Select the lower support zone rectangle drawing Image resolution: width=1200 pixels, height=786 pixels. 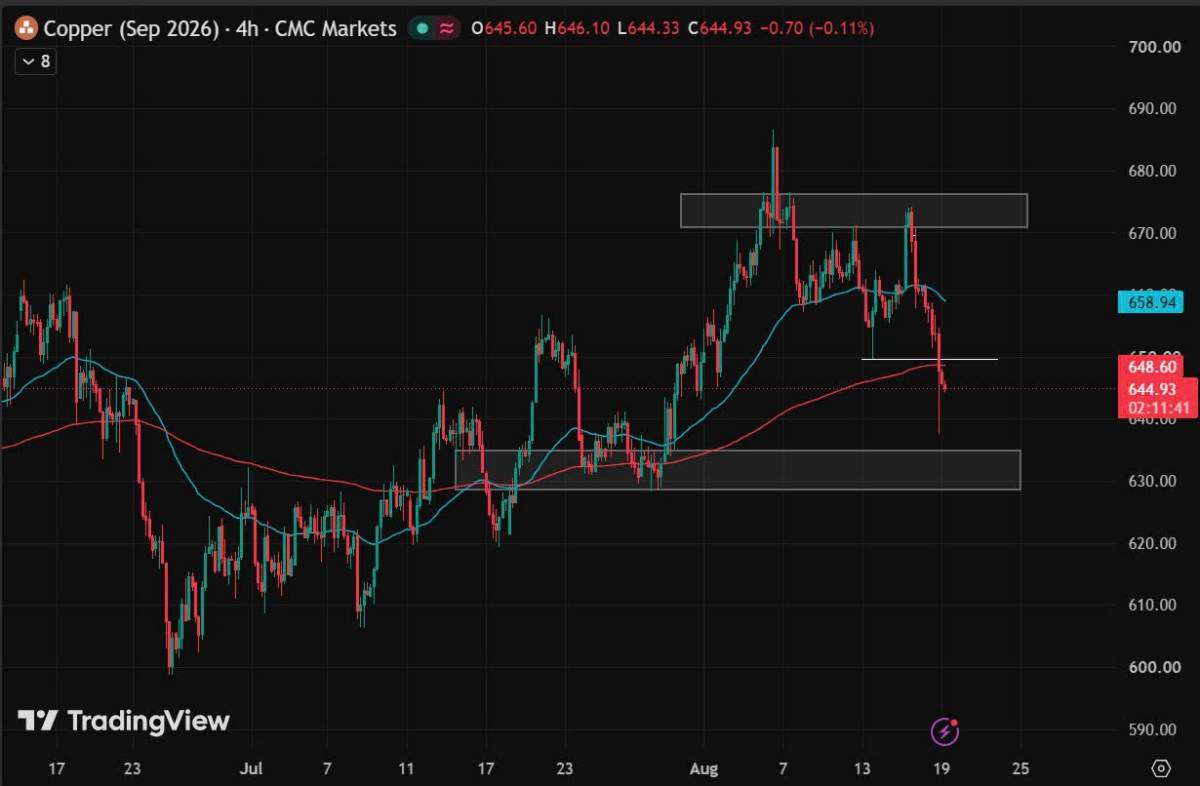pyautogui.click(x=738, y=470)
